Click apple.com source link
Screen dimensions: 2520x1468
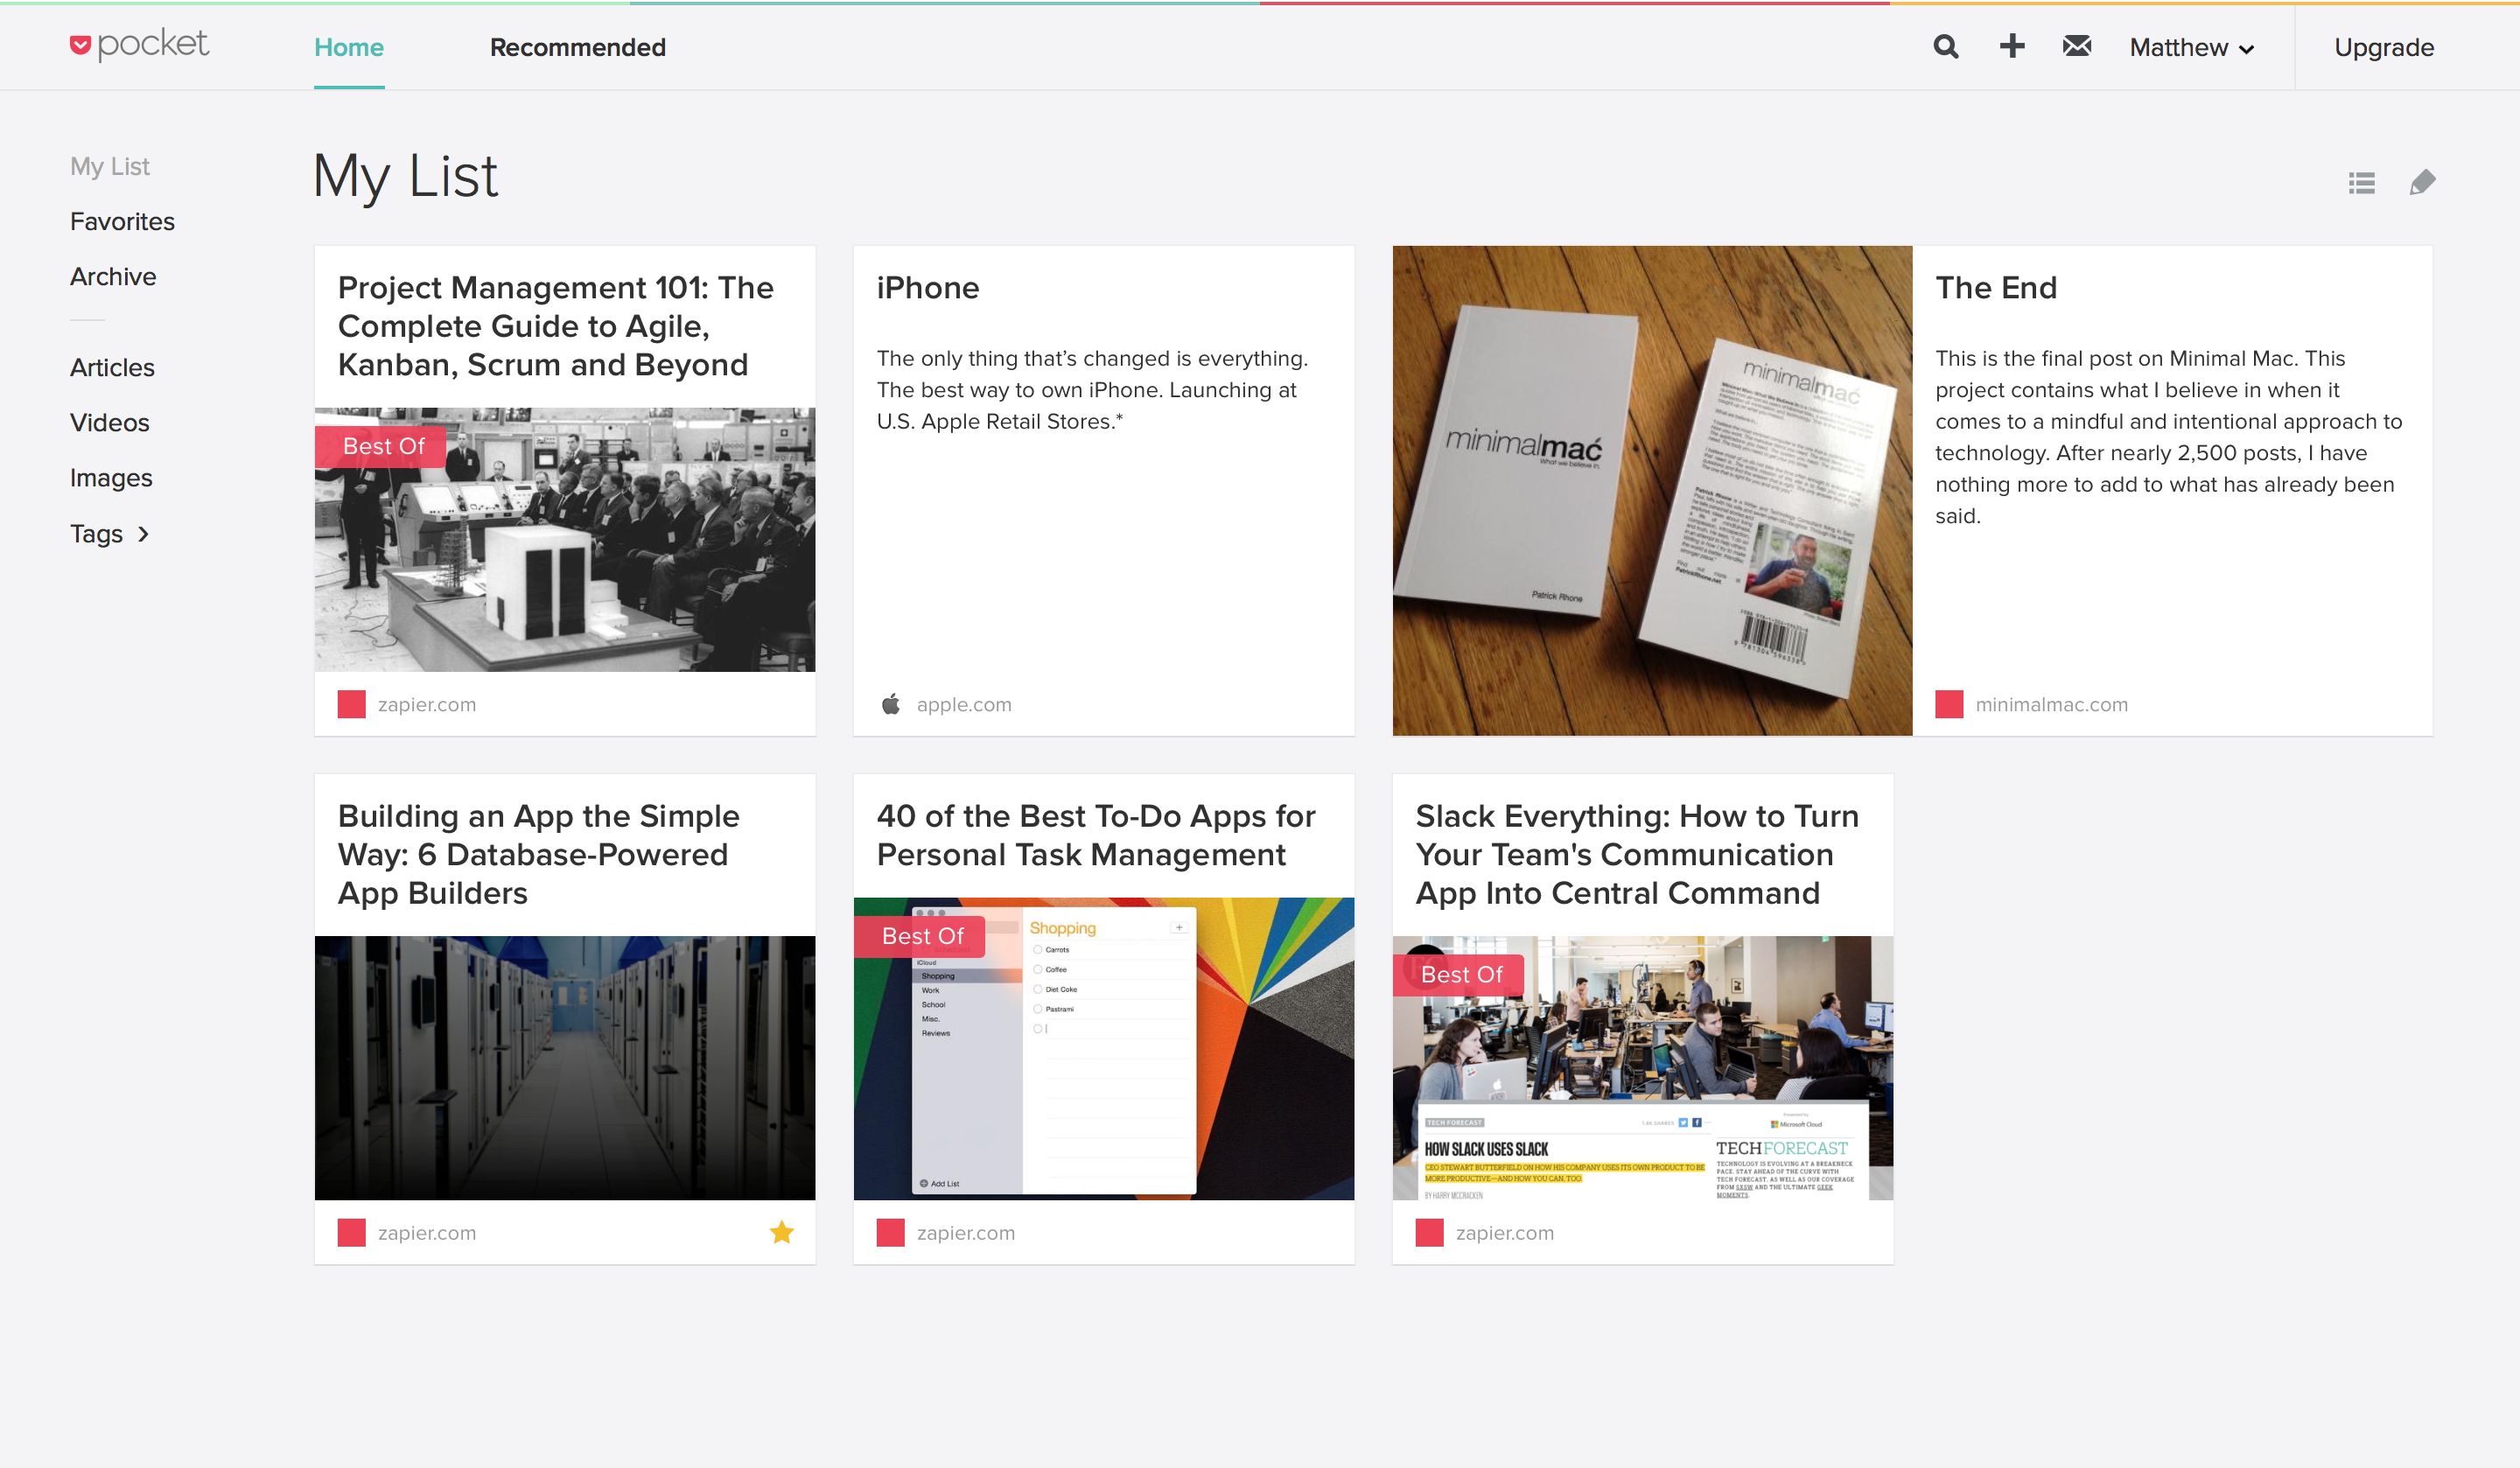point(964,705)
